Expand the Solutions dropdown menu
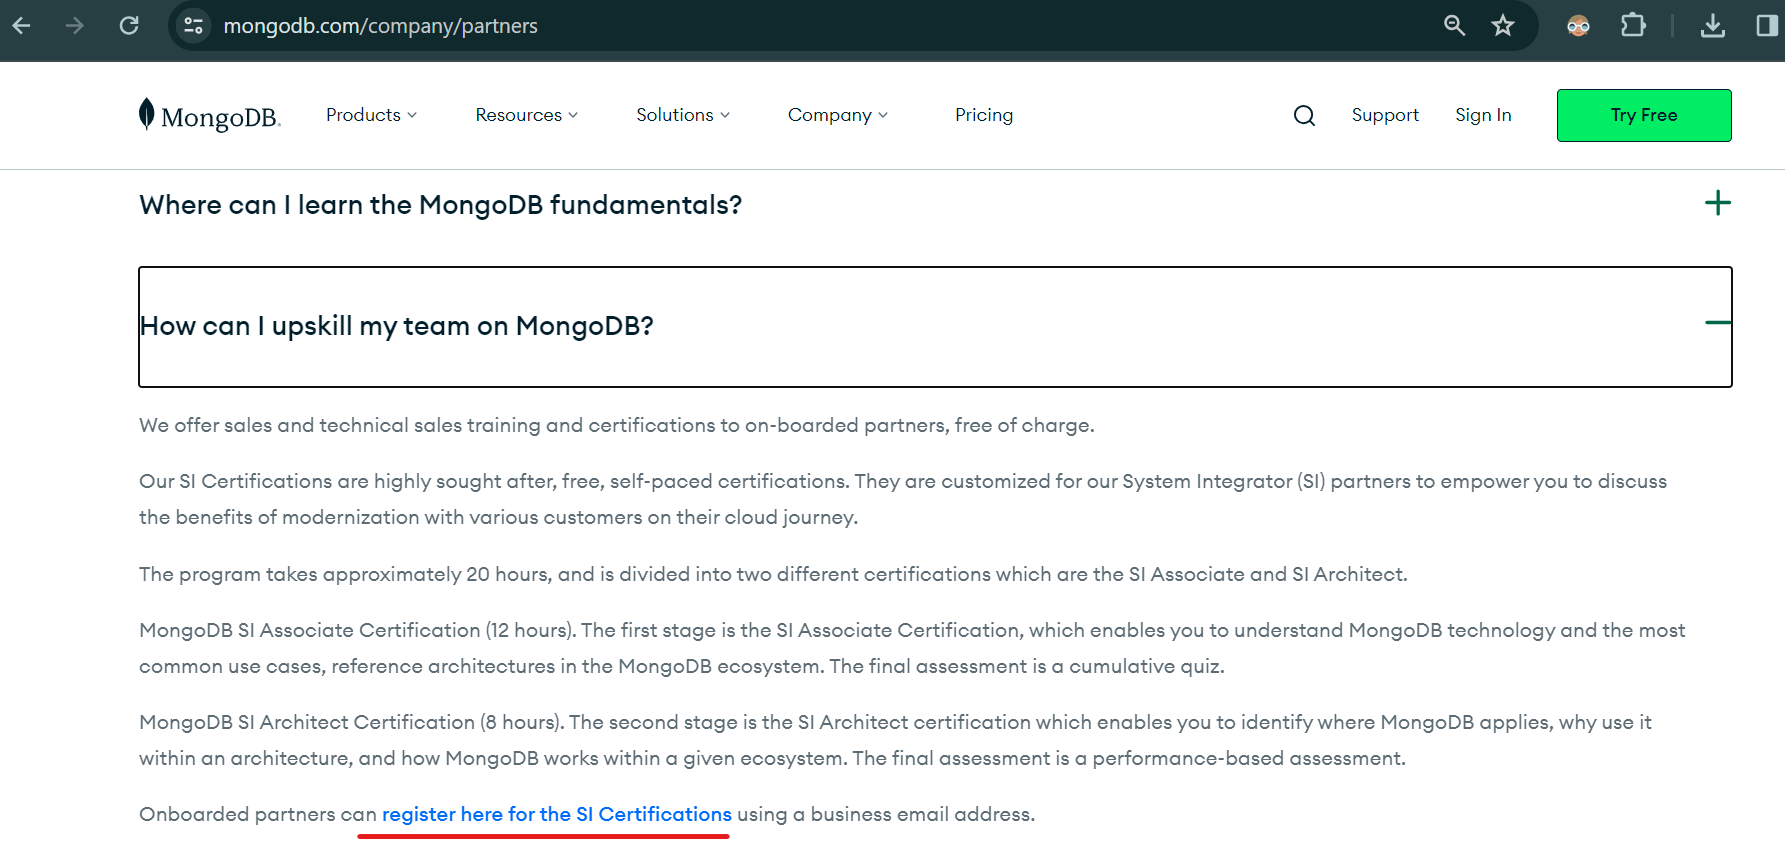The height and width of the screenshot is (860, 1785). (683, 115)
